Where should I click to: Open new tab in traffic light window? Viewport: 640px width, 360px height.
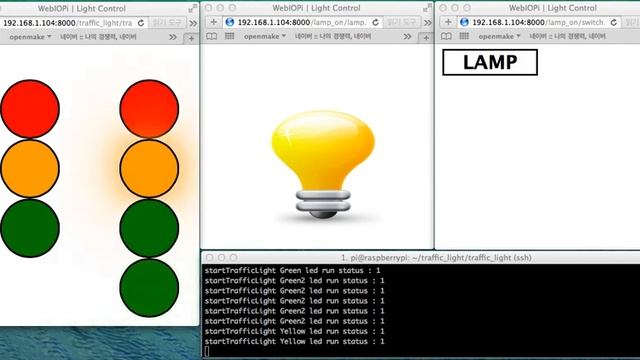191,39
